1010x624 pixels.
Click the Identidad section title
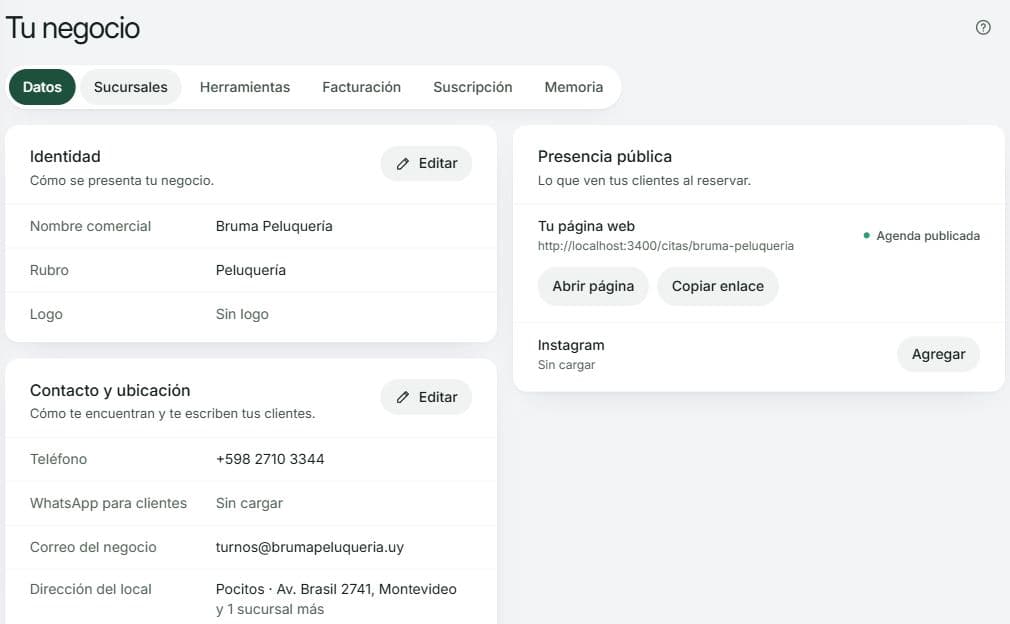65,156
